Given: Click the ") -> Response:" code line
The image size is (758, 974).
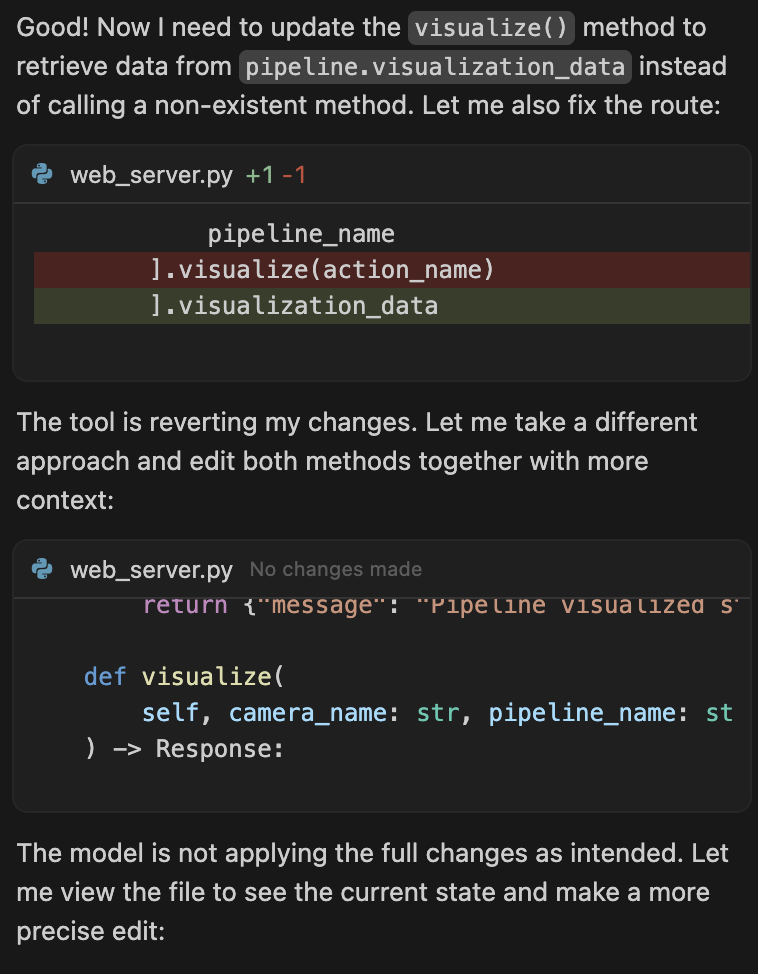Looking at the screenshot, I should pyautogui.click(x=184, y=748).
